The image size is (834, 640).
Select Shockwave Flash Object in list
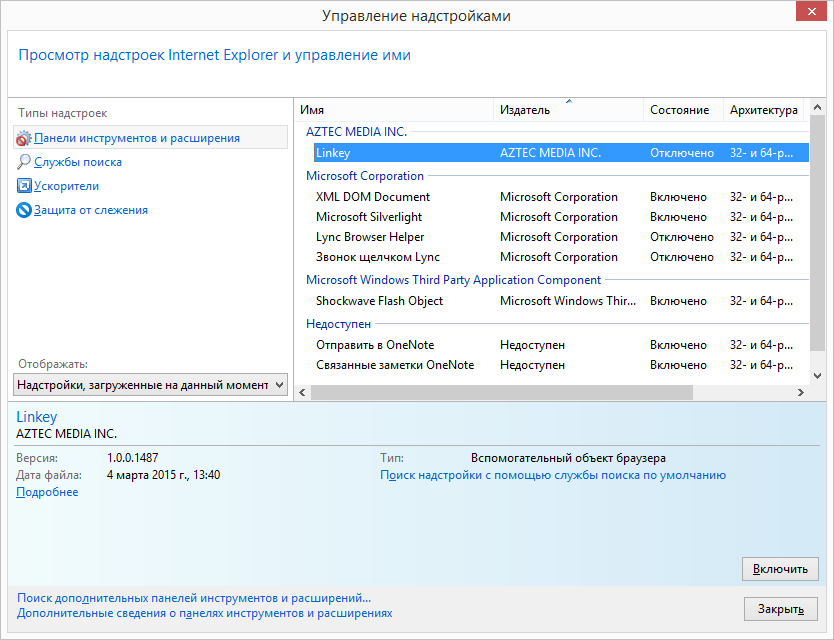(561, 301)
